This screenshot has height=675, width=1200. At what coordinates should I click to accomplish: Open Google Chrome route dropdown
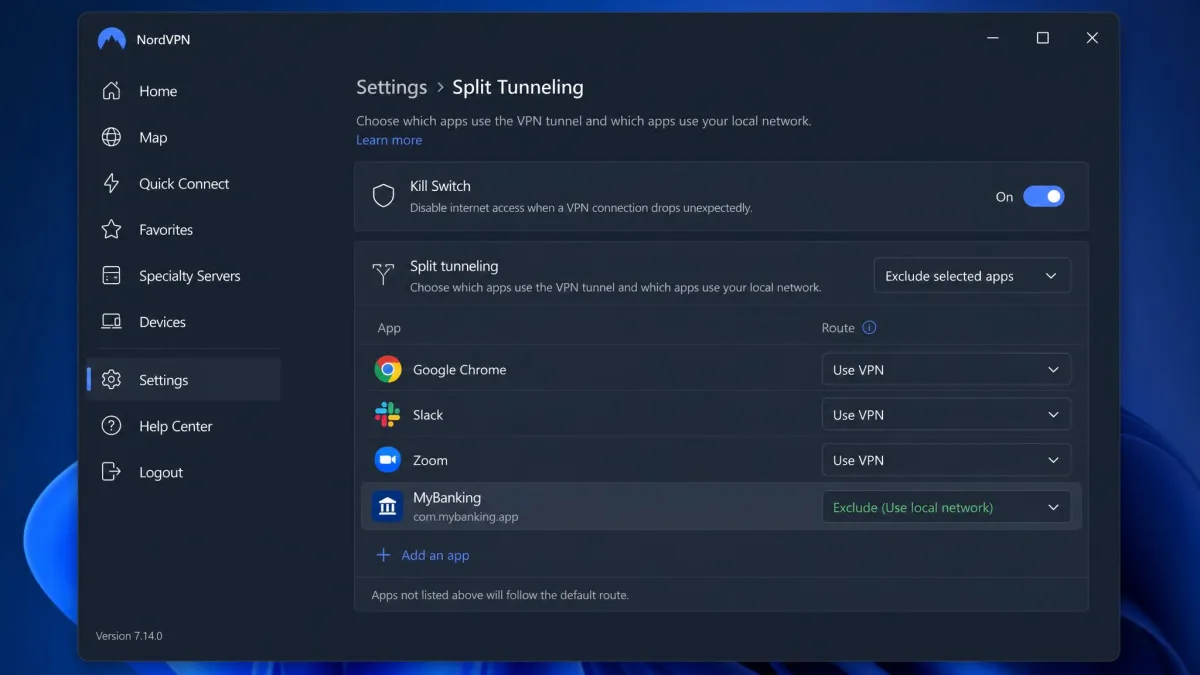pyautogui.click(x=946, y=369)
